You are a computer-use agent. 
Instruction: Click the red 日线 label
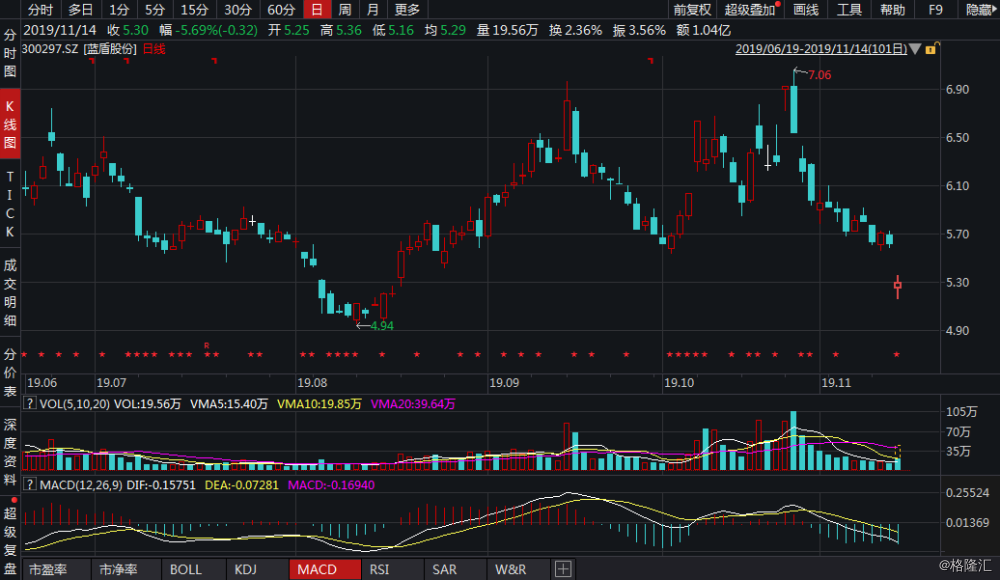pos(154,49)
